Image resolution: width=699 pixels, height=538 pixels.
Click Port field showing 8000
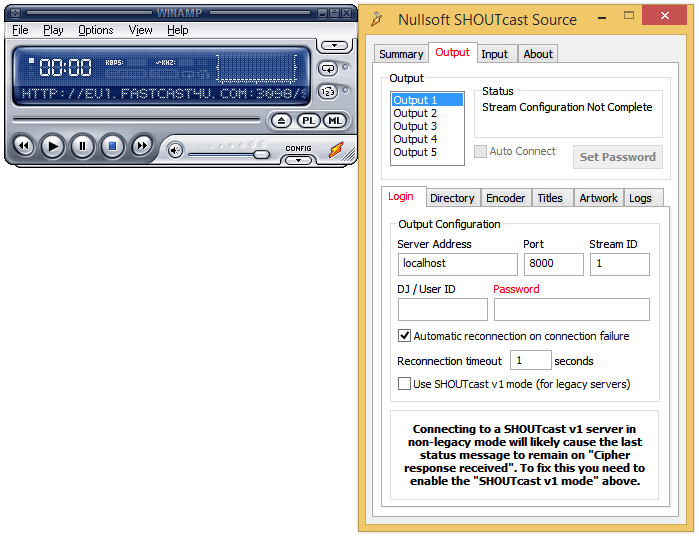554,264
